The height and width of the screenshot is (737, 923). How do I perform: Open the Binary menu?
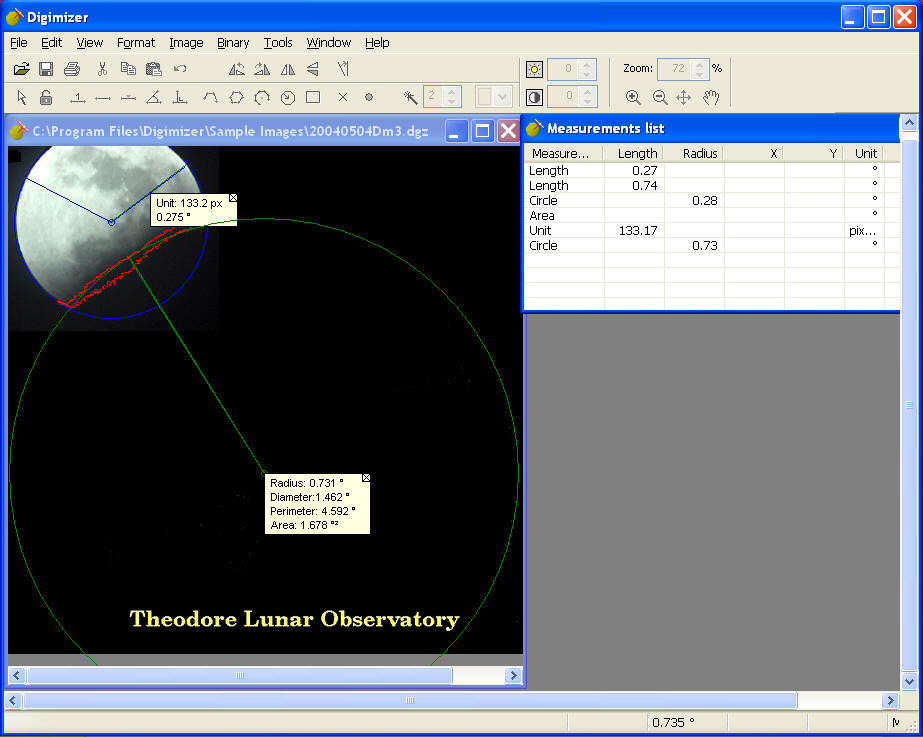click(233, 43)
